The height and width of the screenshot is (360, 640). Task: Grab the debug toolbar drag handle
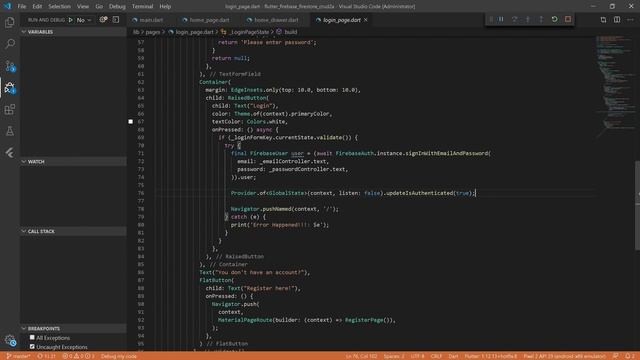tap(491, 19)
